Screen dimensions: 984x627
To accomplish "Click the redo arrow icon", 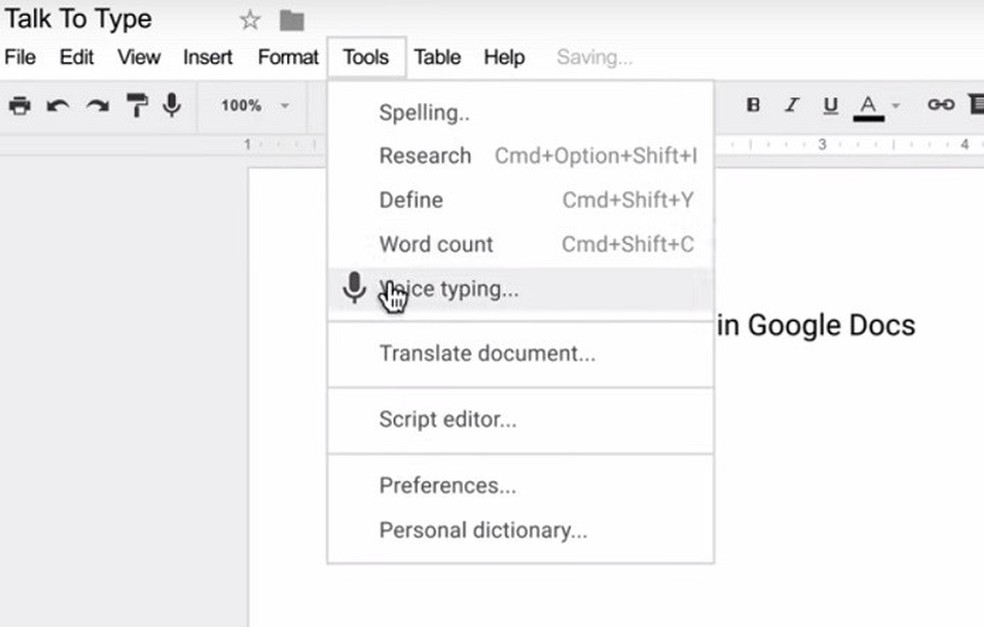I will (97, 105).
